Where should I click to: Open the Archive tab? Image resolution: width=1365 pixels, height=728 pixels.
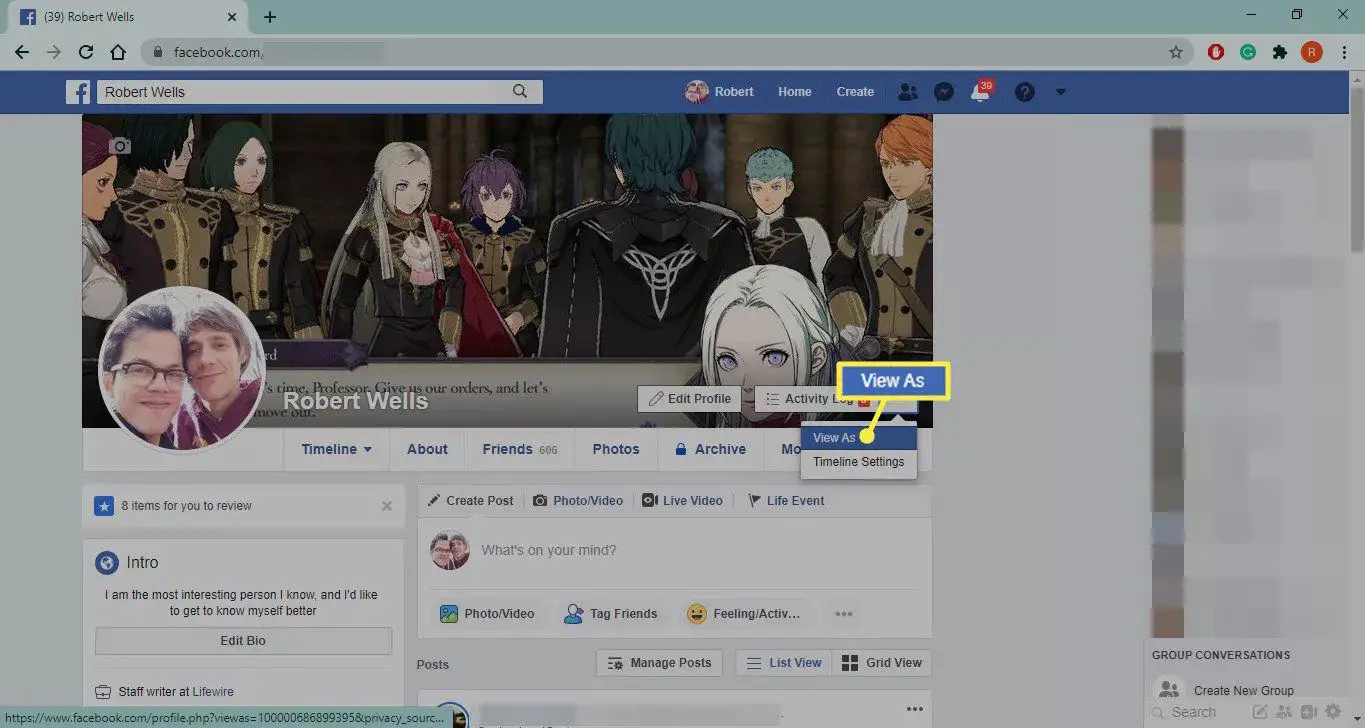coord(710,449)
